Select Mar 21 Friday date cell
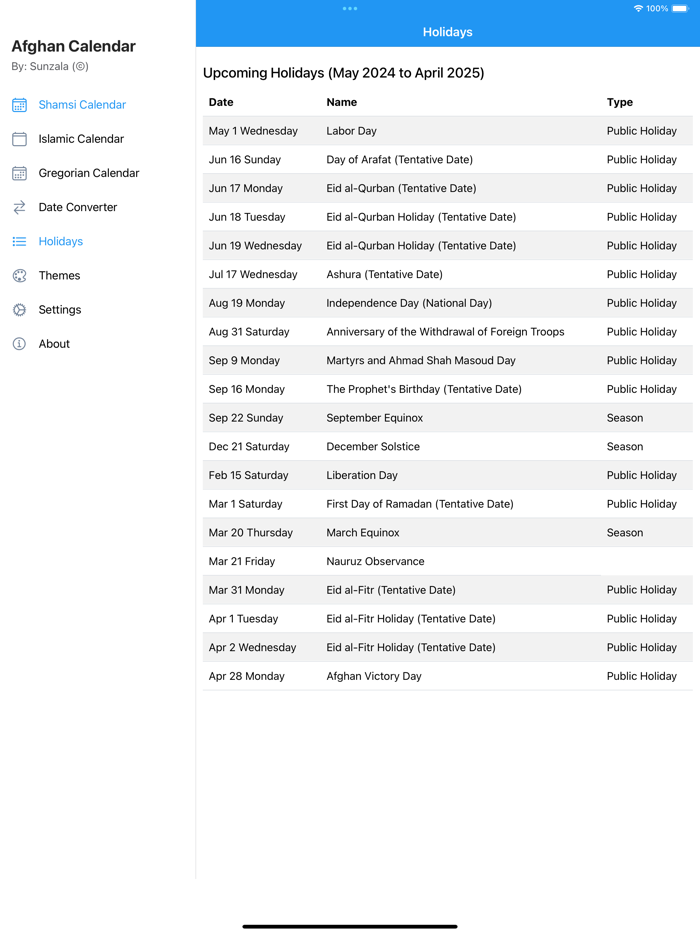Viewport: 700px width, 934px height. point(242,562)
